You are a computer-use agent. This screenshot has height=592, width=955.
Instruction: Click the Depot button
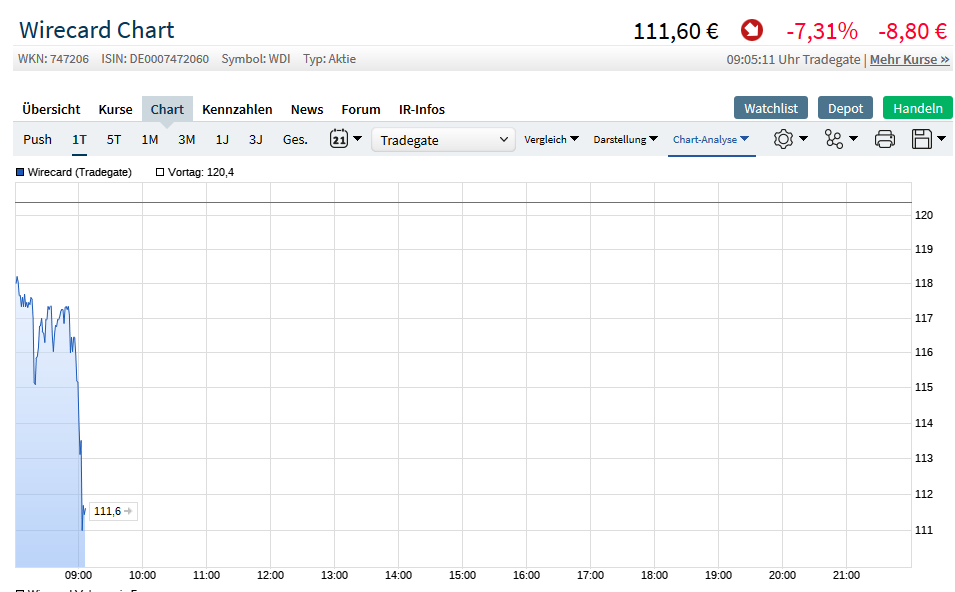[x=845, y=108]
